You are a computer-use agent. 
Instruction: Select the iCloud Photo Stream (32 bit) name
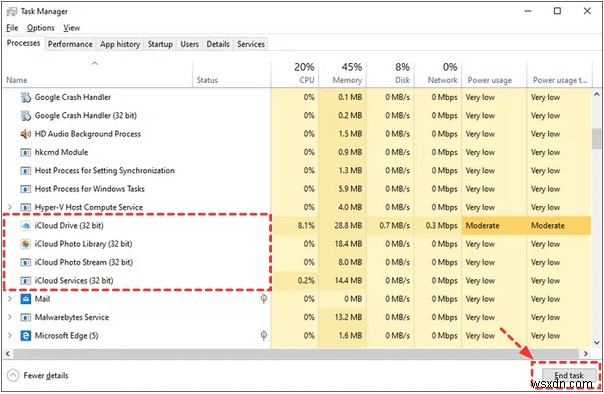click(84, 263)
